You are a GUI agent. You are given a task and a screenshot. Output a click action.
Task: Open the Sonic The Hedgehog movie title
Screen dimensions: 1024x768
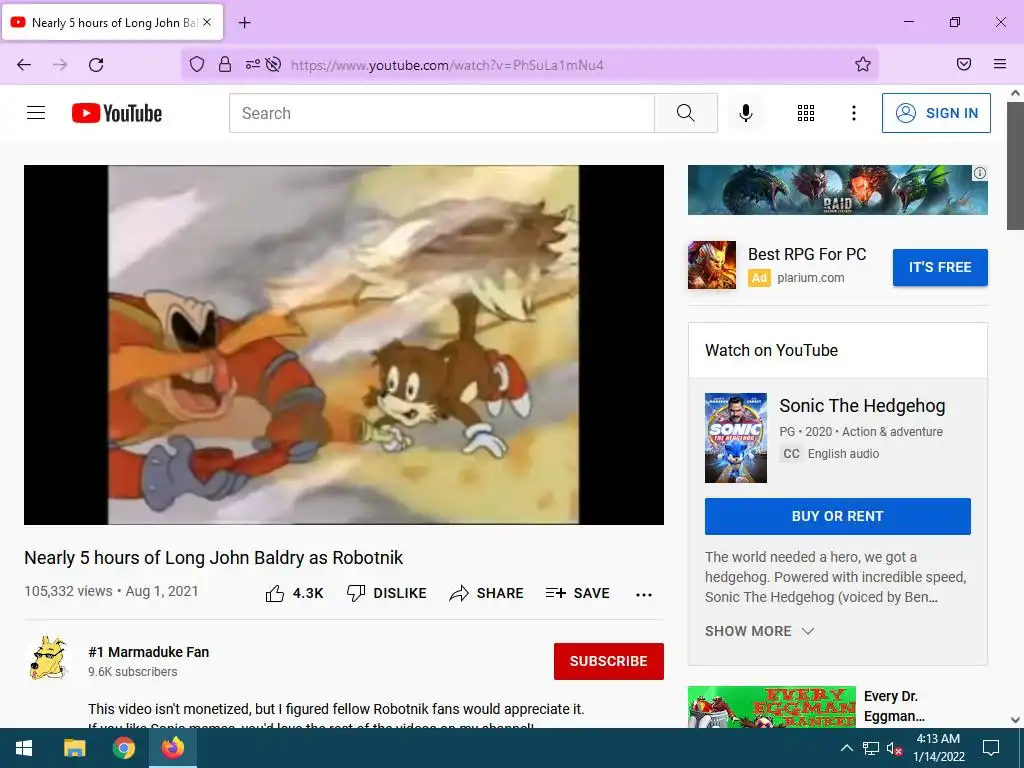[862, 406]
